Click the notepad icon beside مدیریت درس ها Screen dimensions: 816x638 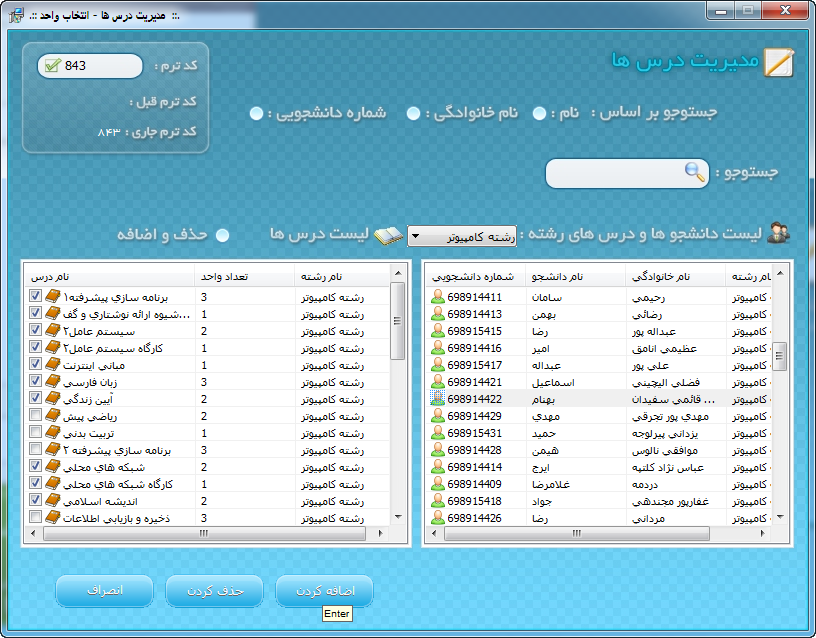coord(778,62)
